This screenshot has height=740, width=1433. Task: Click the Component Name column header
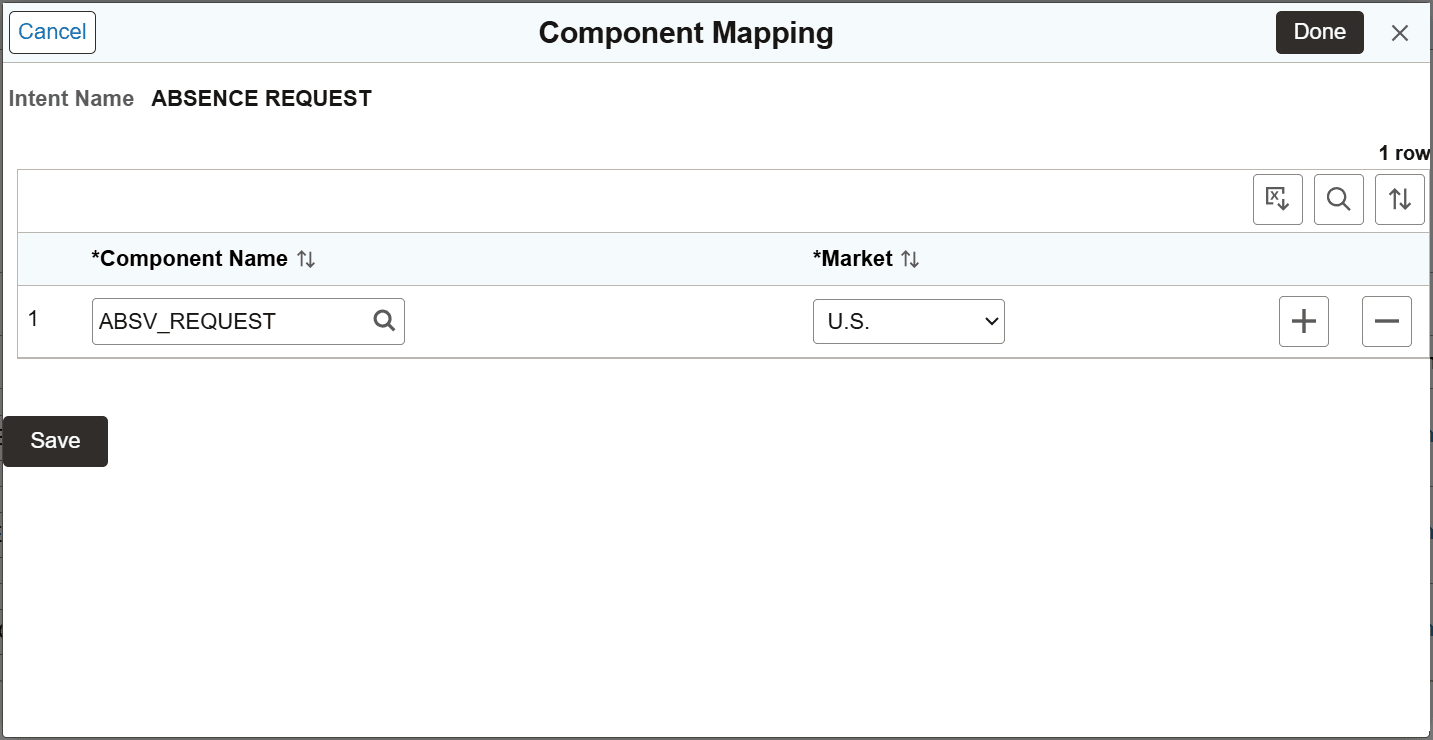(190, 259)
